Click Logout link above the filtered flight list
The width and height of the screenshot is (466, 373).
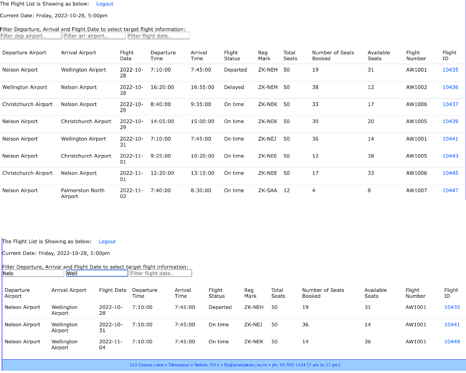coord(107,241)
